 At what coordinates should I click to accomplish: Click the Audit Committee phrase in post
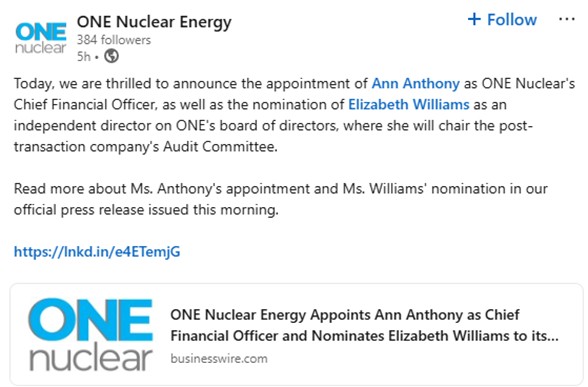220,146
